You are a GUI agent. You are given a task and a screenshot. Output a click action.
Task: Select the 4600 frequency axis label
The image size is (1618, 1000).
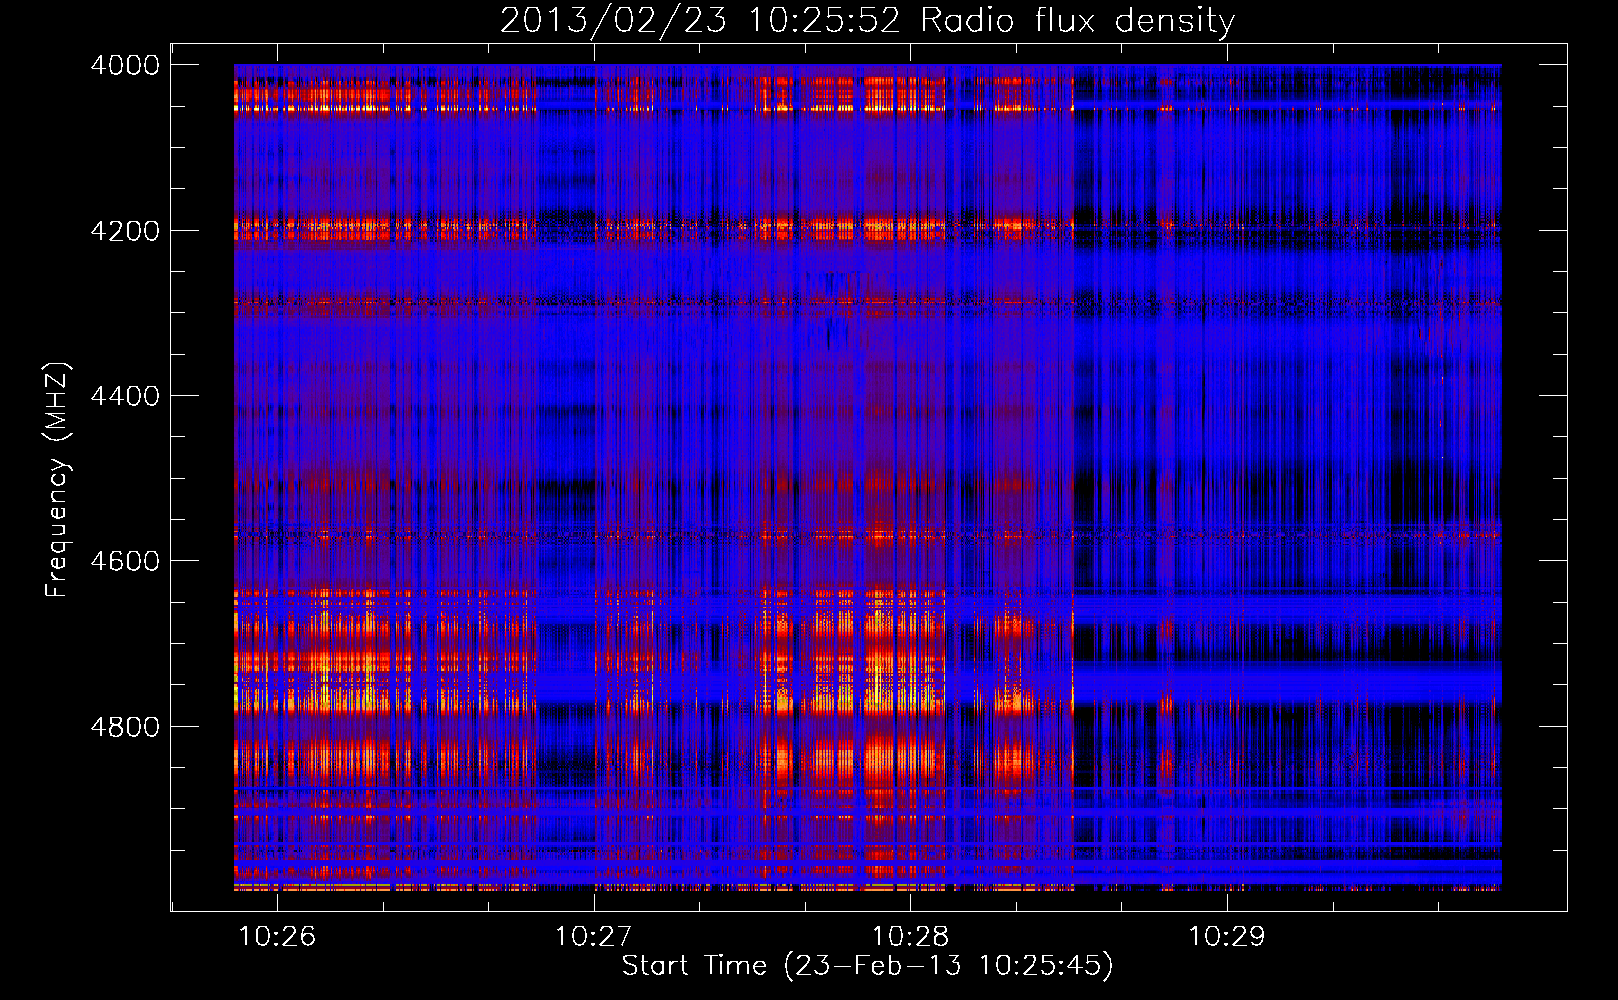pos(125,561)
